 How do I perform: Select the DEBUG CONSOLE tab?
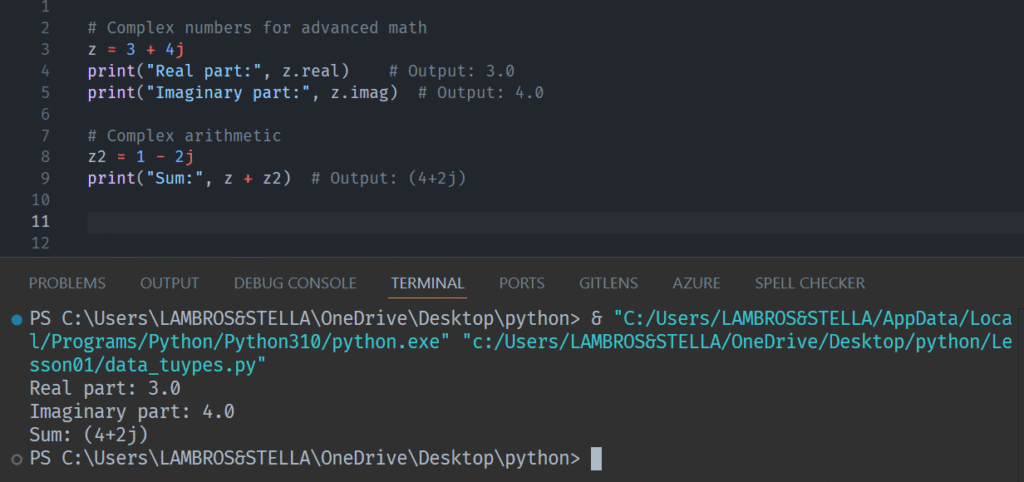pos(294,283)
